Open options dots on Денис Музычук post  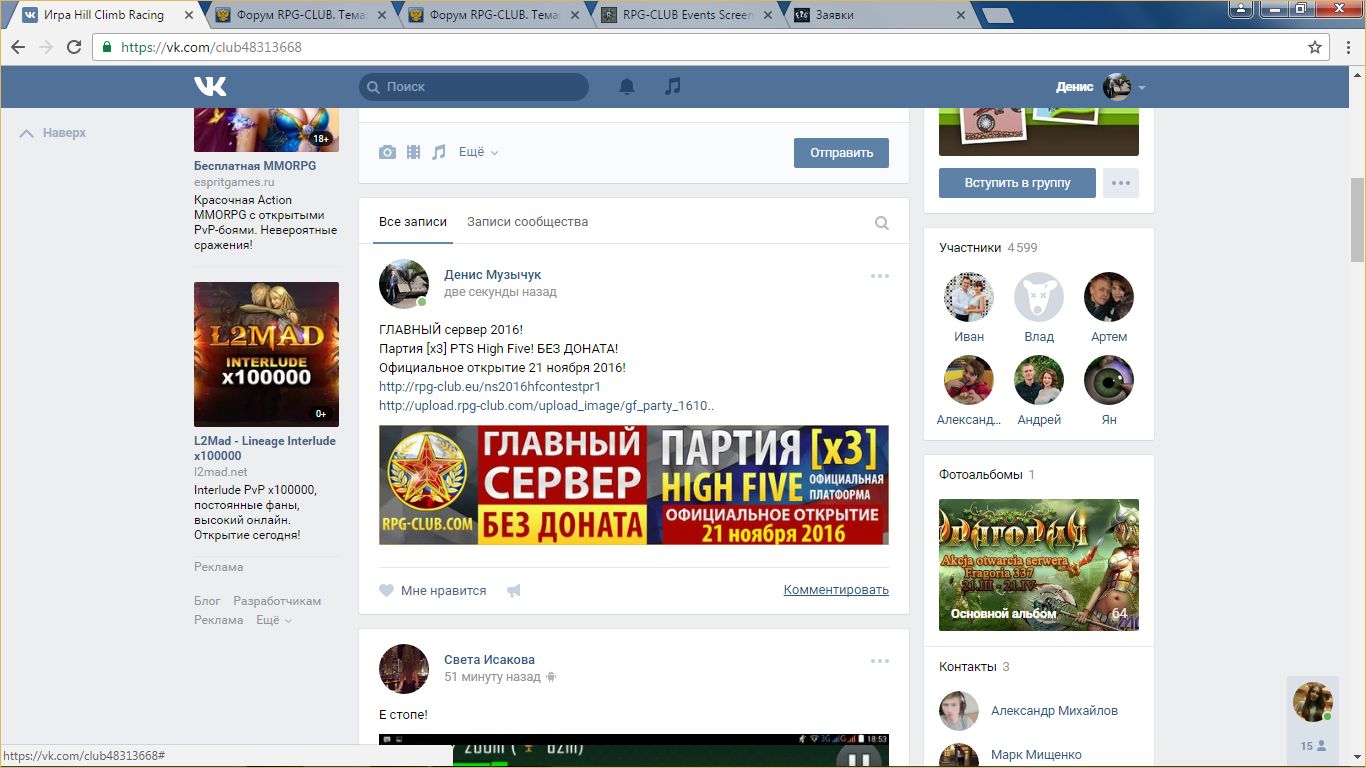click(x=880, y=276)
